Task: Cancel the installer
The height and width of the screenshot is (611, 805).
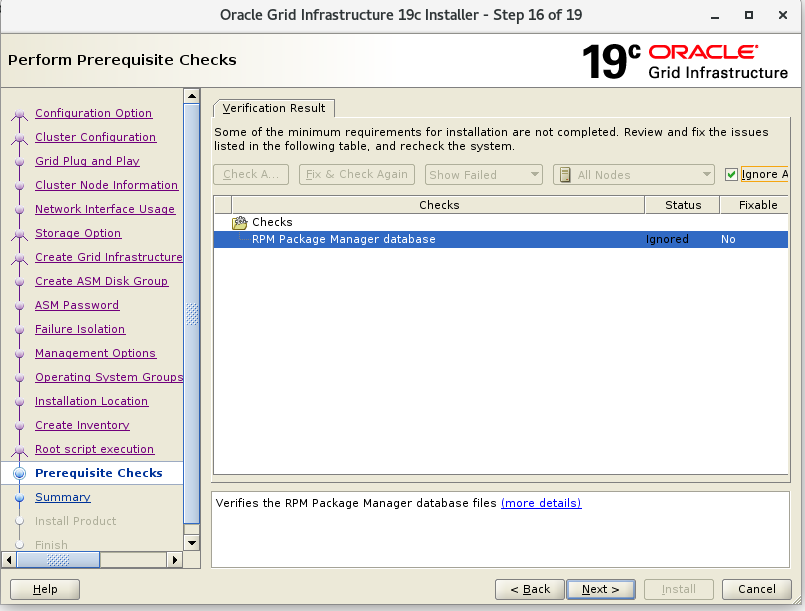Action: pos(757,589)
